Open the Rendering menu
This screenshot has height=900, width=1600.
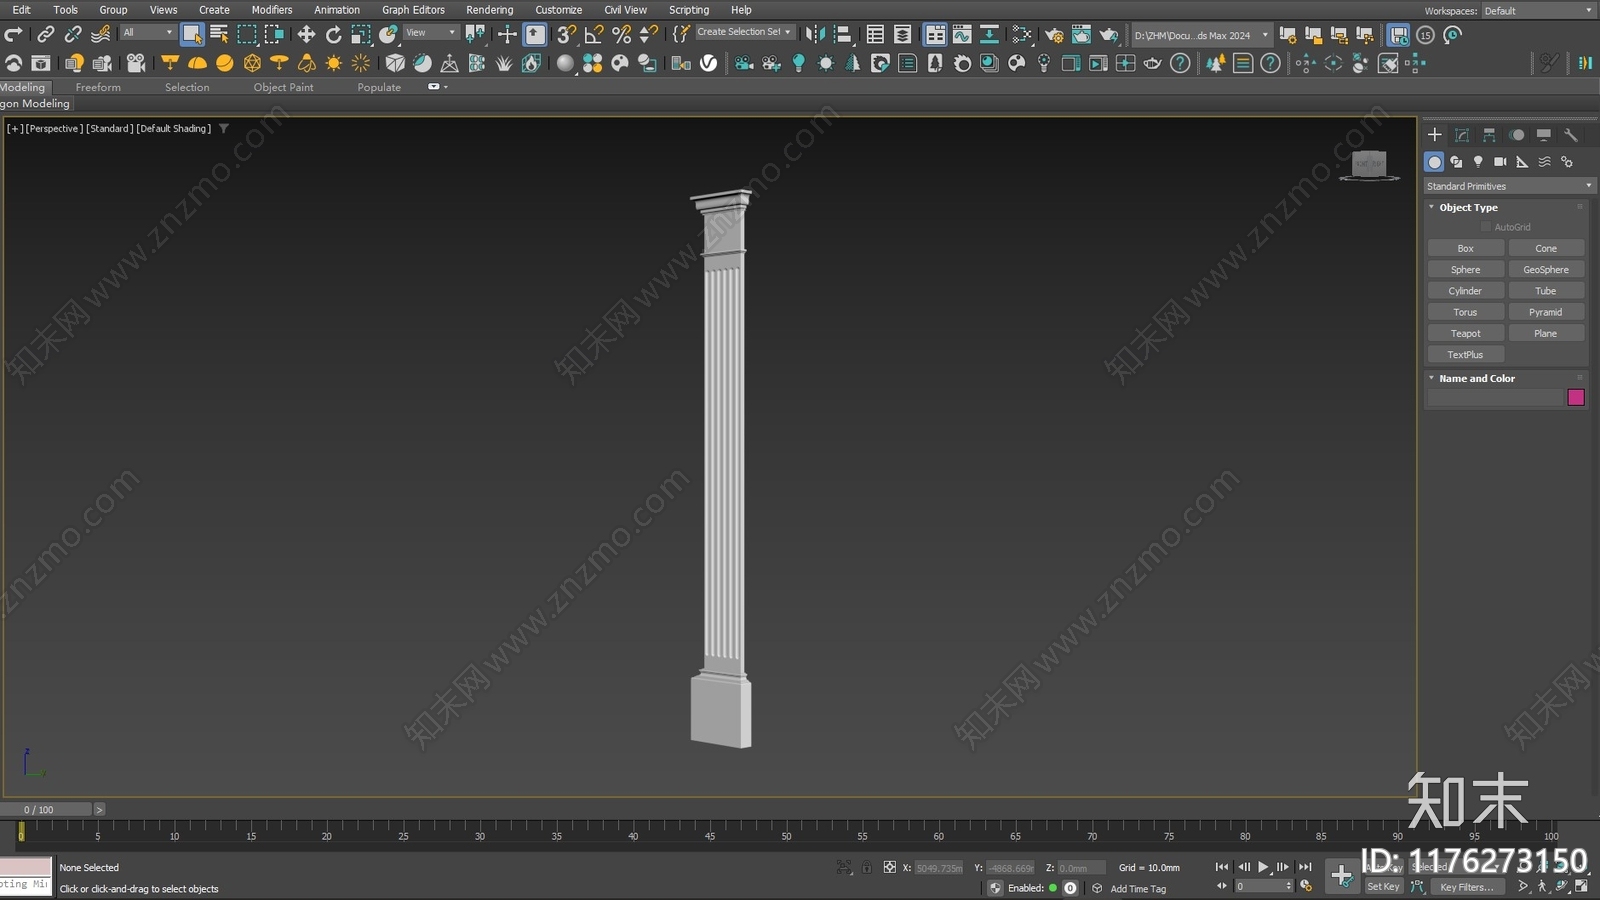click(x=490, y=10)
